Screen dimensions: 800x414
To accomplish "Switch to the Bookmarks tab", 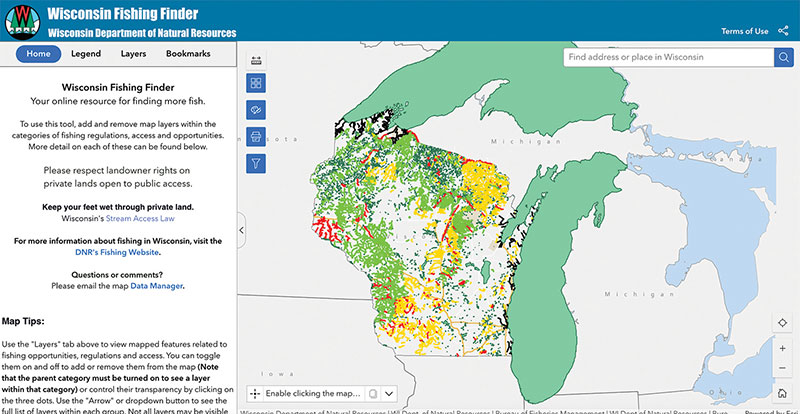I will pos(188,54).
